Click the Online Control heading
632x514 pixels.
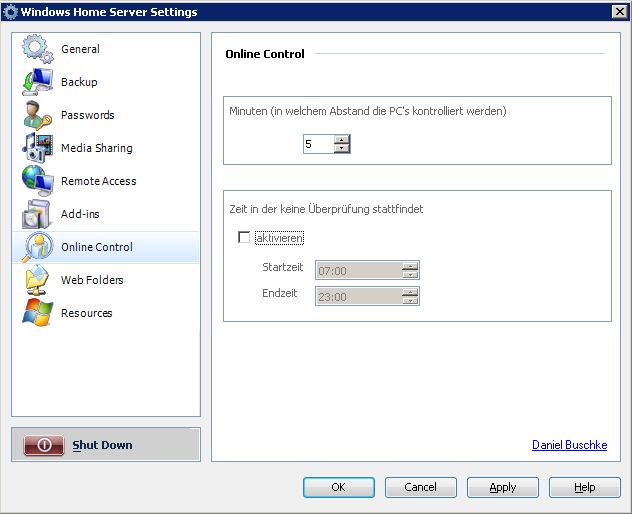point(265,54)
